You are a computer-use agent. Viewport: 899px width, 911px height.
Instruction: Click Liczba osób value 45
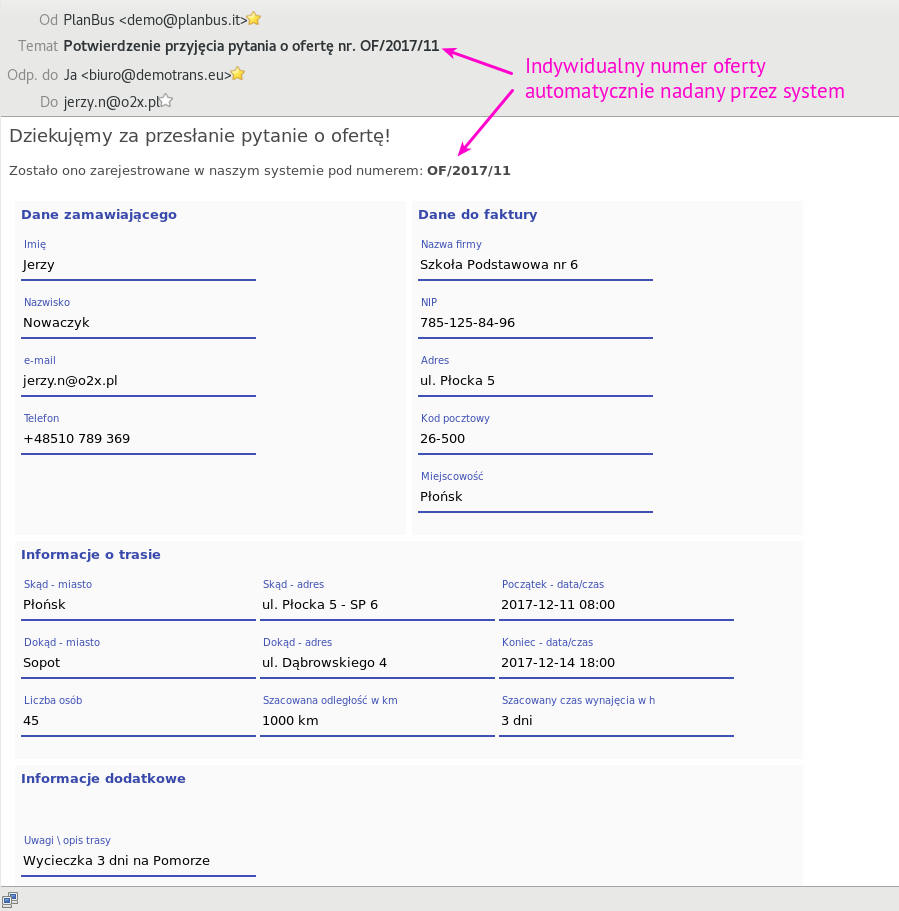click(x=31, y=721)
